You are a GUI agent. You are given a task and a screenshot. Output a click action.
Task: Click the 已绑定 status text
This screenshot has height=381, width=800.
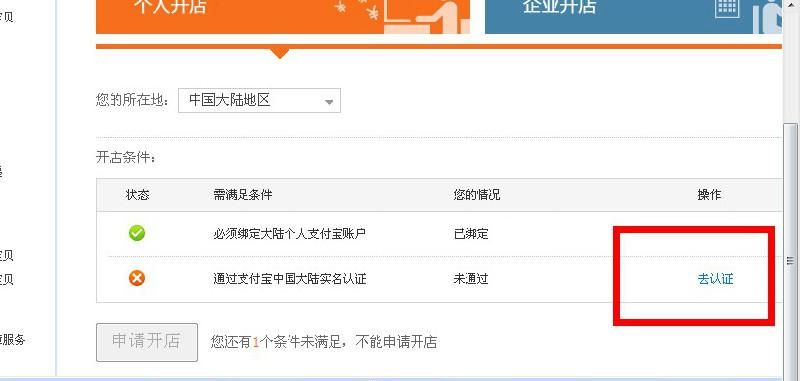pyautogui.click(x=471, y=234)
